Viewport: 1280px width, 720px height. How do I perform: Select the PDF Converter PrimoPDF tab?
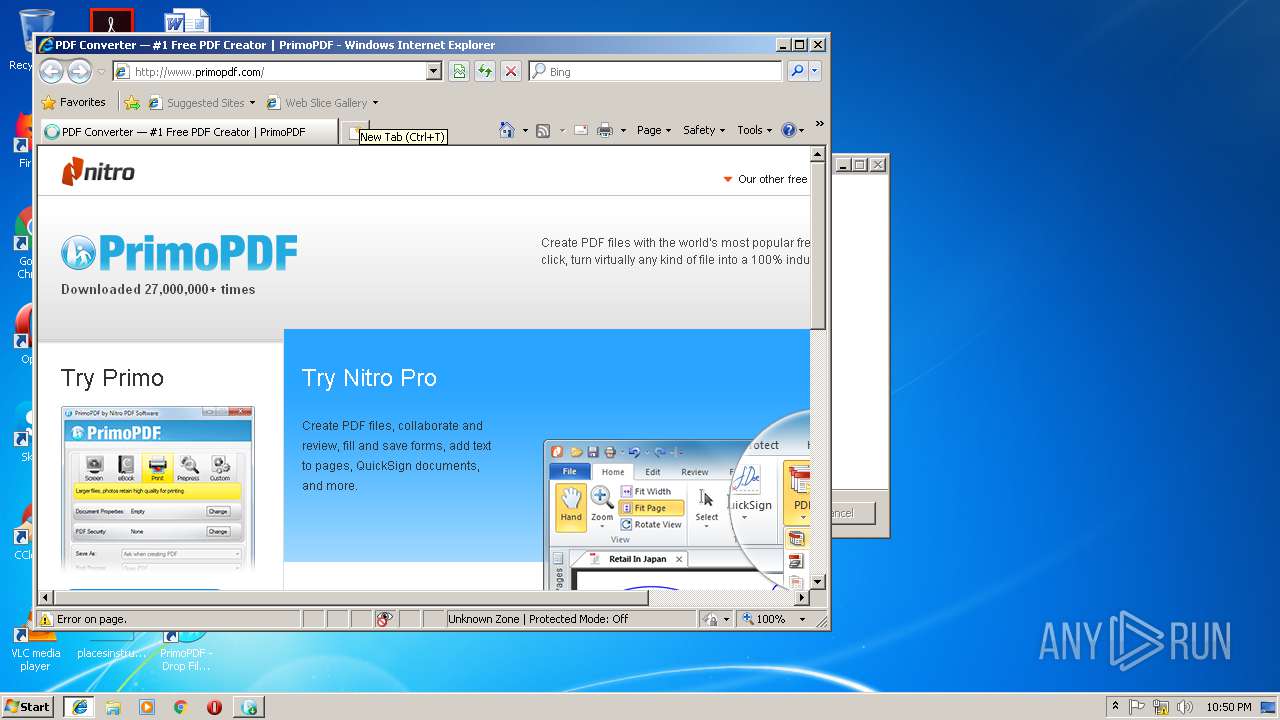tap(188, 131)
